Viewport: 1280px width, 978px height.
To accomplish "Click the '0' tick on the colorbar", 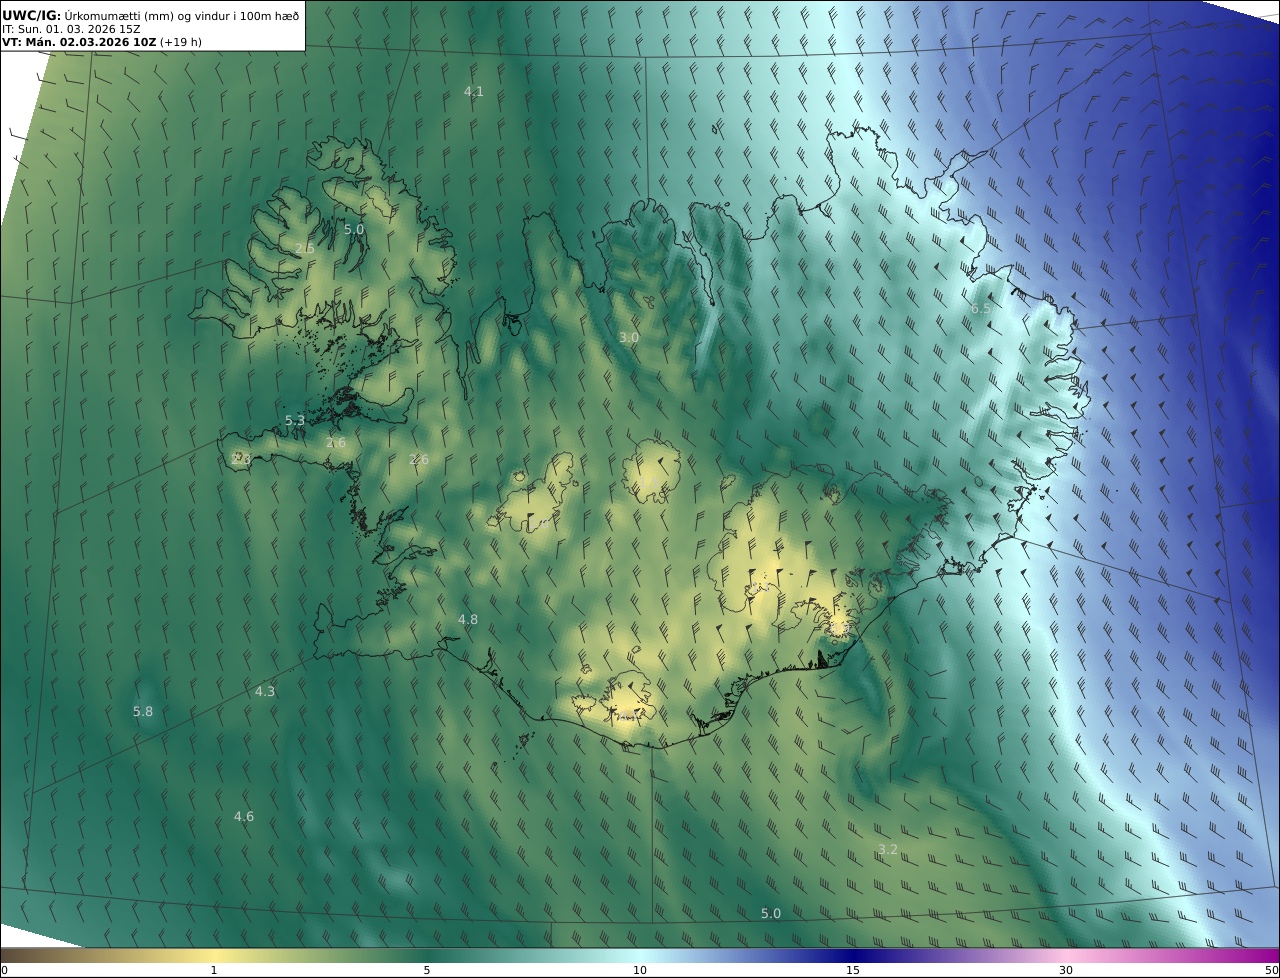I will click(4, 970).
